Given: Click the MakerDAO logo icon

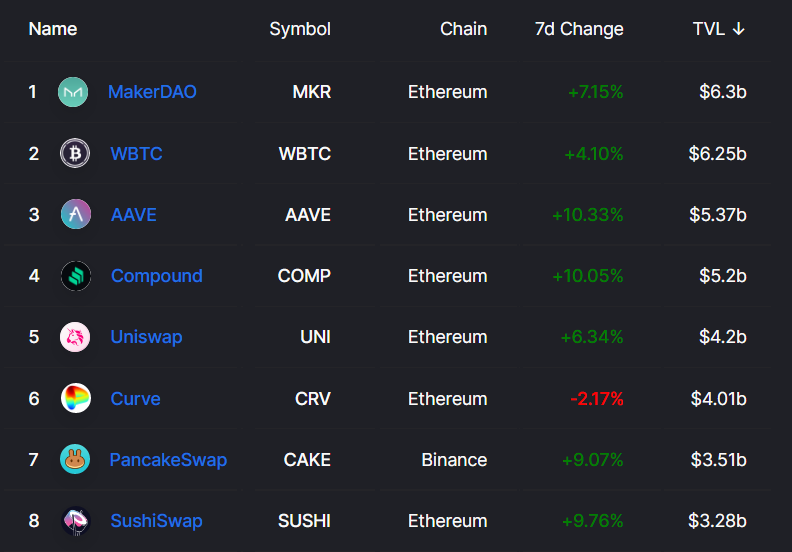Looking at the screenshot, I should 73,92.
